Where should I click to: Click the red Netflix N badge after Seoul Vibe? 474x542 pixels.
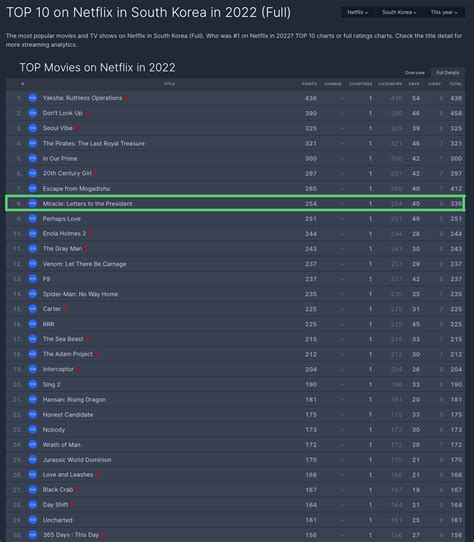click(x=77, y=128)
